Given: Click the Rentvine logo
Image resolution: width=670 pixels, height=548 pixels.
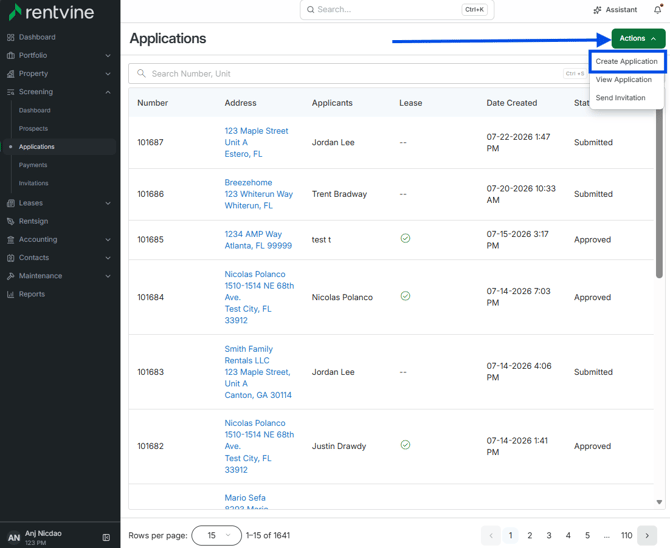Looking at the screenshot, I should [x=51, y=12].
